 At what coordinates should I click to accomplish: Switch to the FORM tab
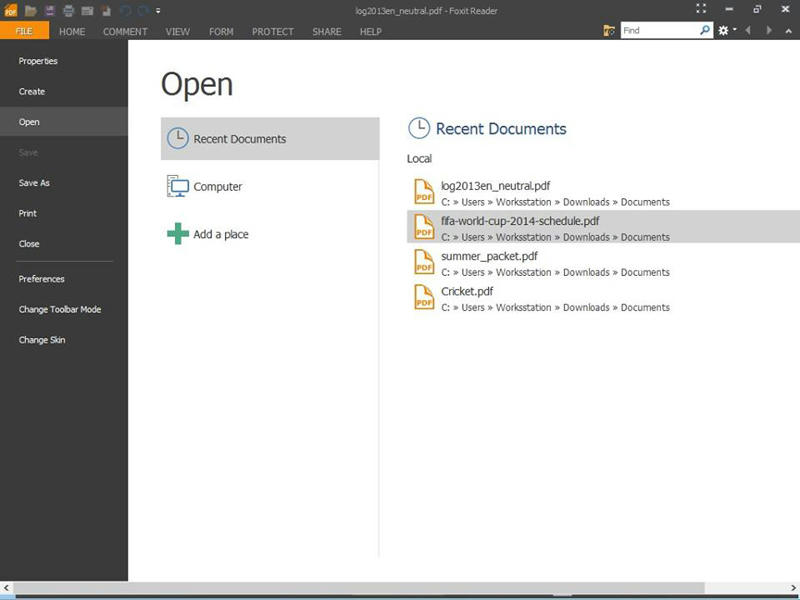coord(221,32)
